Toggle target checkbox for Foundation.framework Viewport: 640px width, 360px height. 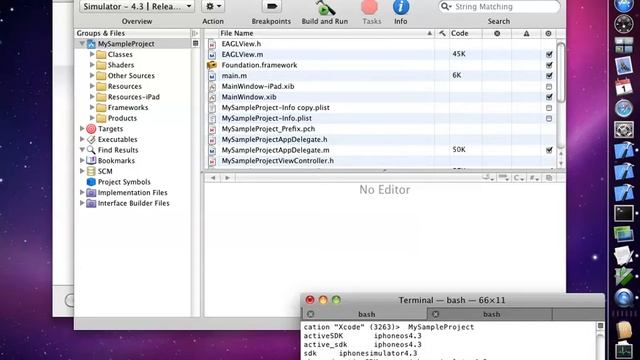tap(549, 65)
